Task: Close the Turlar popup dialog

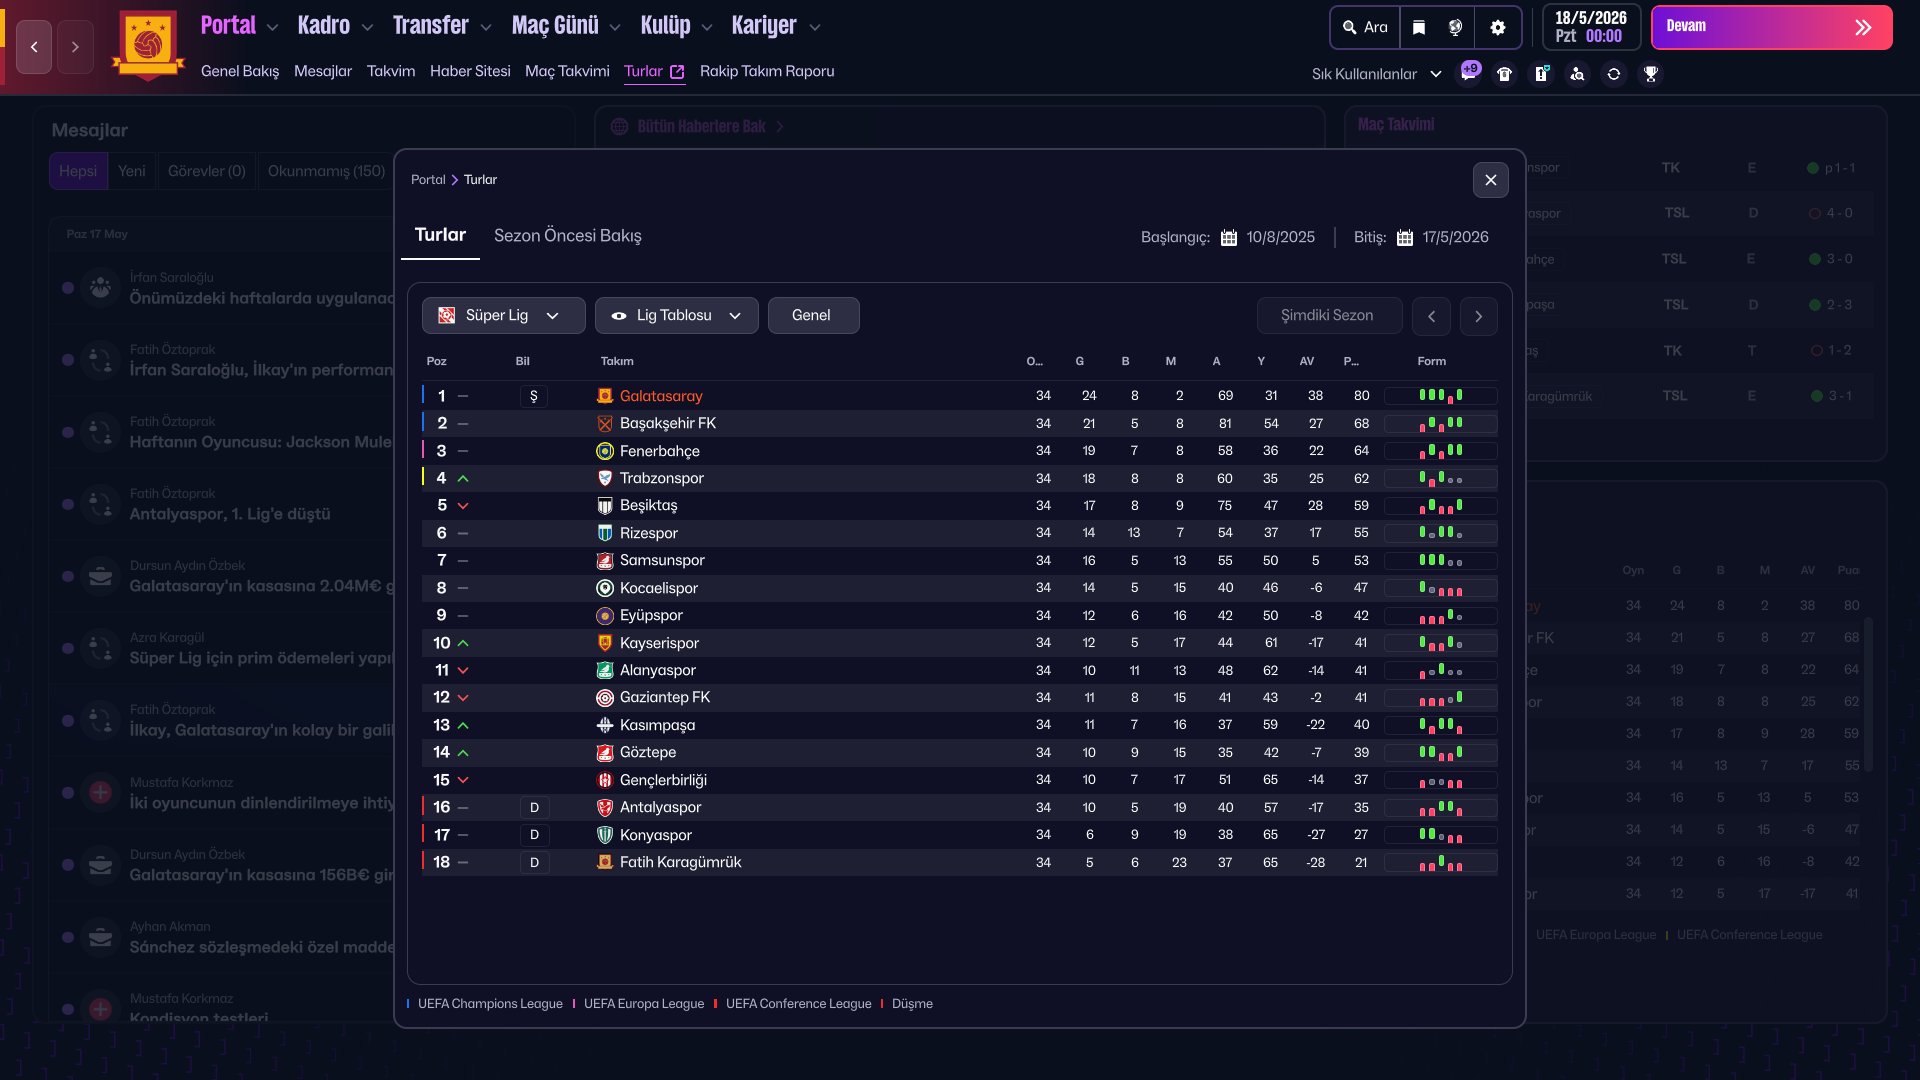Action: (x=1490, y=180)
